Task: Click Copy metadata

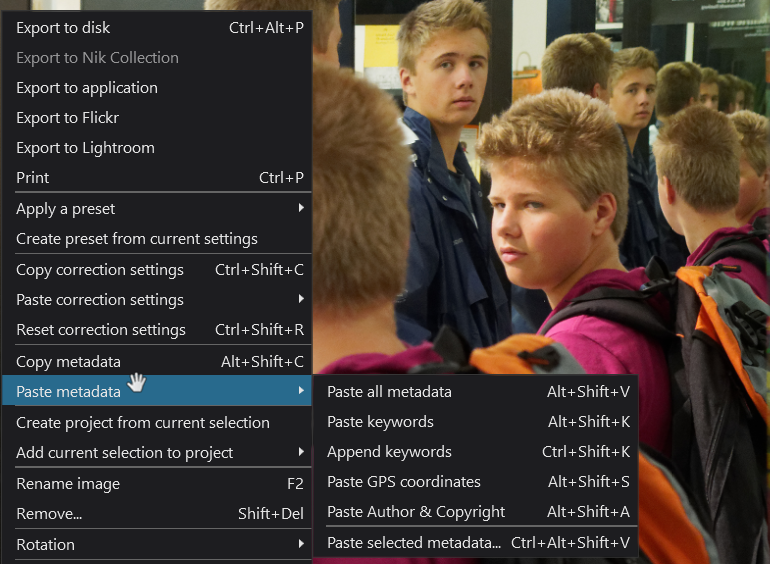Action: click(x=157, y=361)
